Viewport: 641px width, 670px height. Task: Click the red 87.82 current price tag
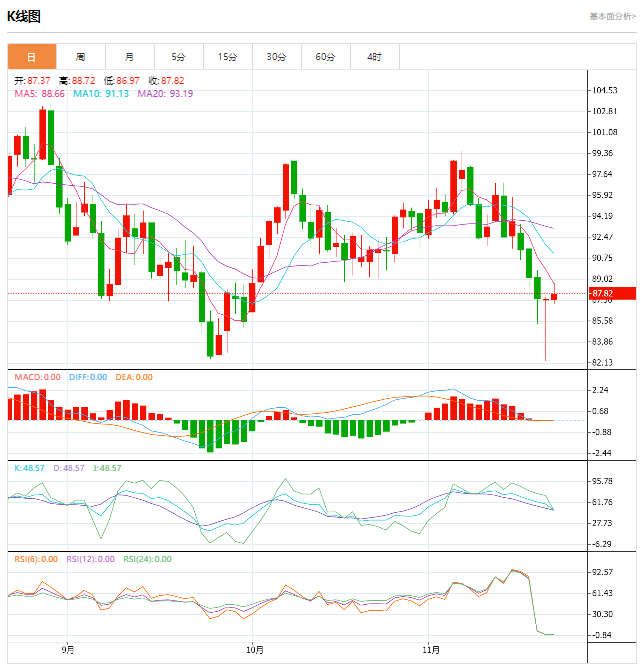click(x=612, y=294)
